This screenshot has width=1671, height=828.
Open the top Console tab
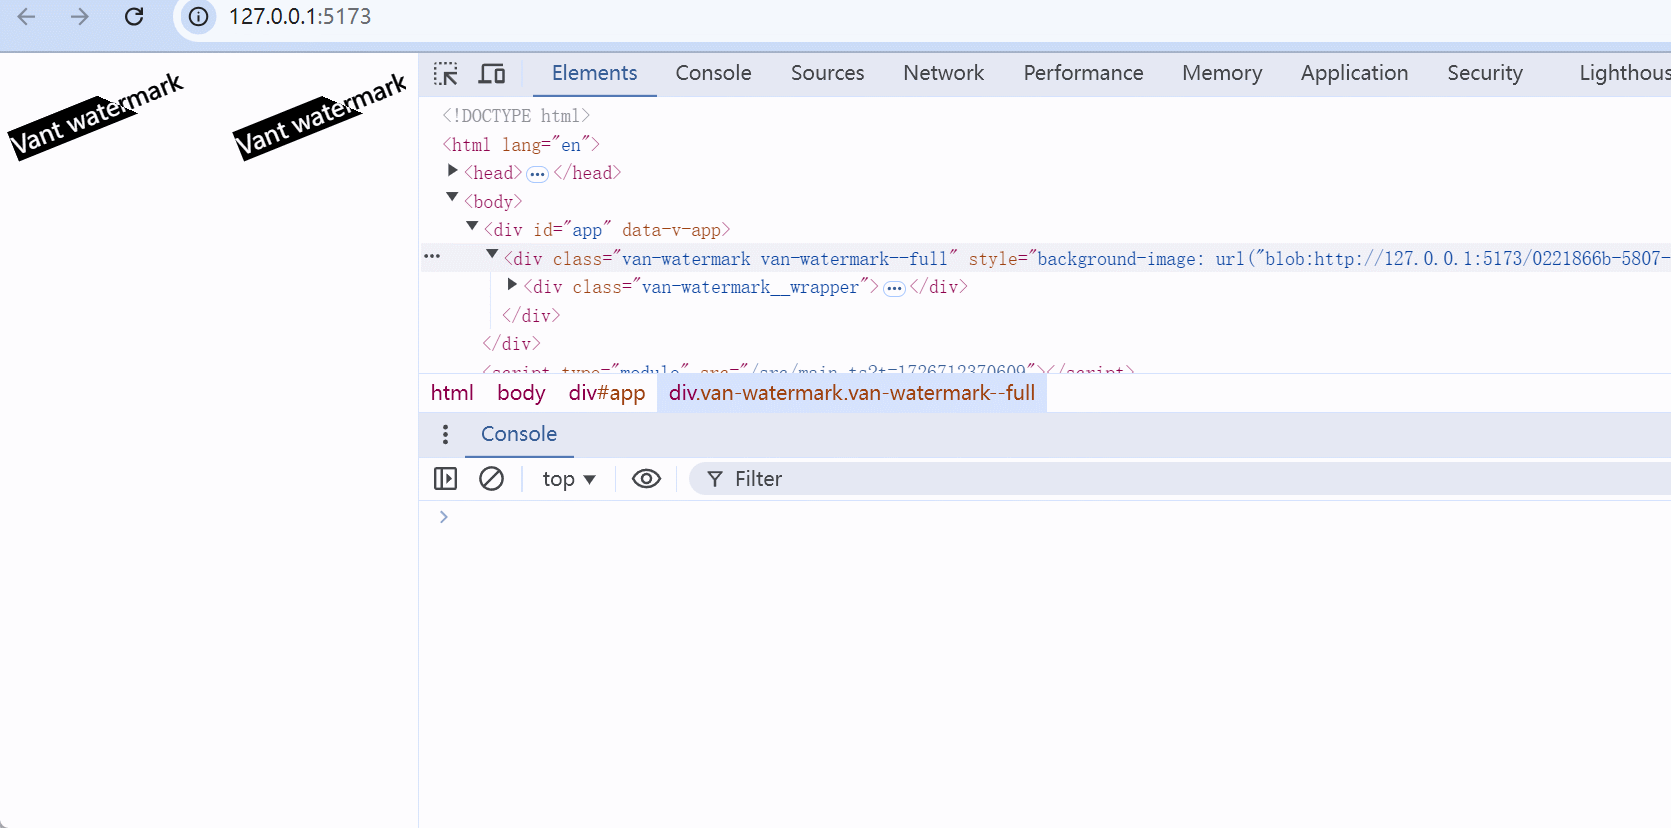coord(713,73)
